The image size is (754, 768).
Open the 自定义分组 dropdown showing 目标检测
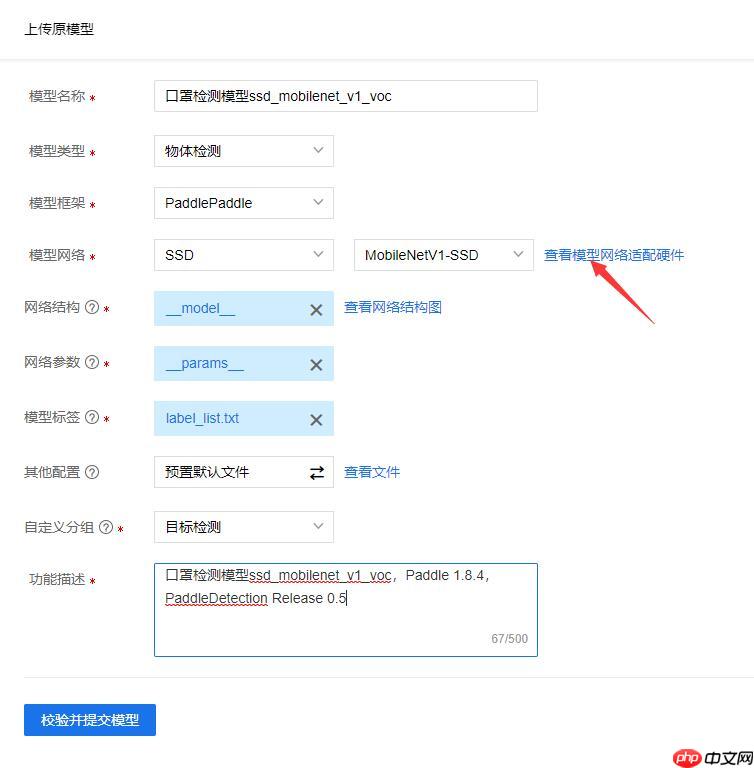point(243,526)
